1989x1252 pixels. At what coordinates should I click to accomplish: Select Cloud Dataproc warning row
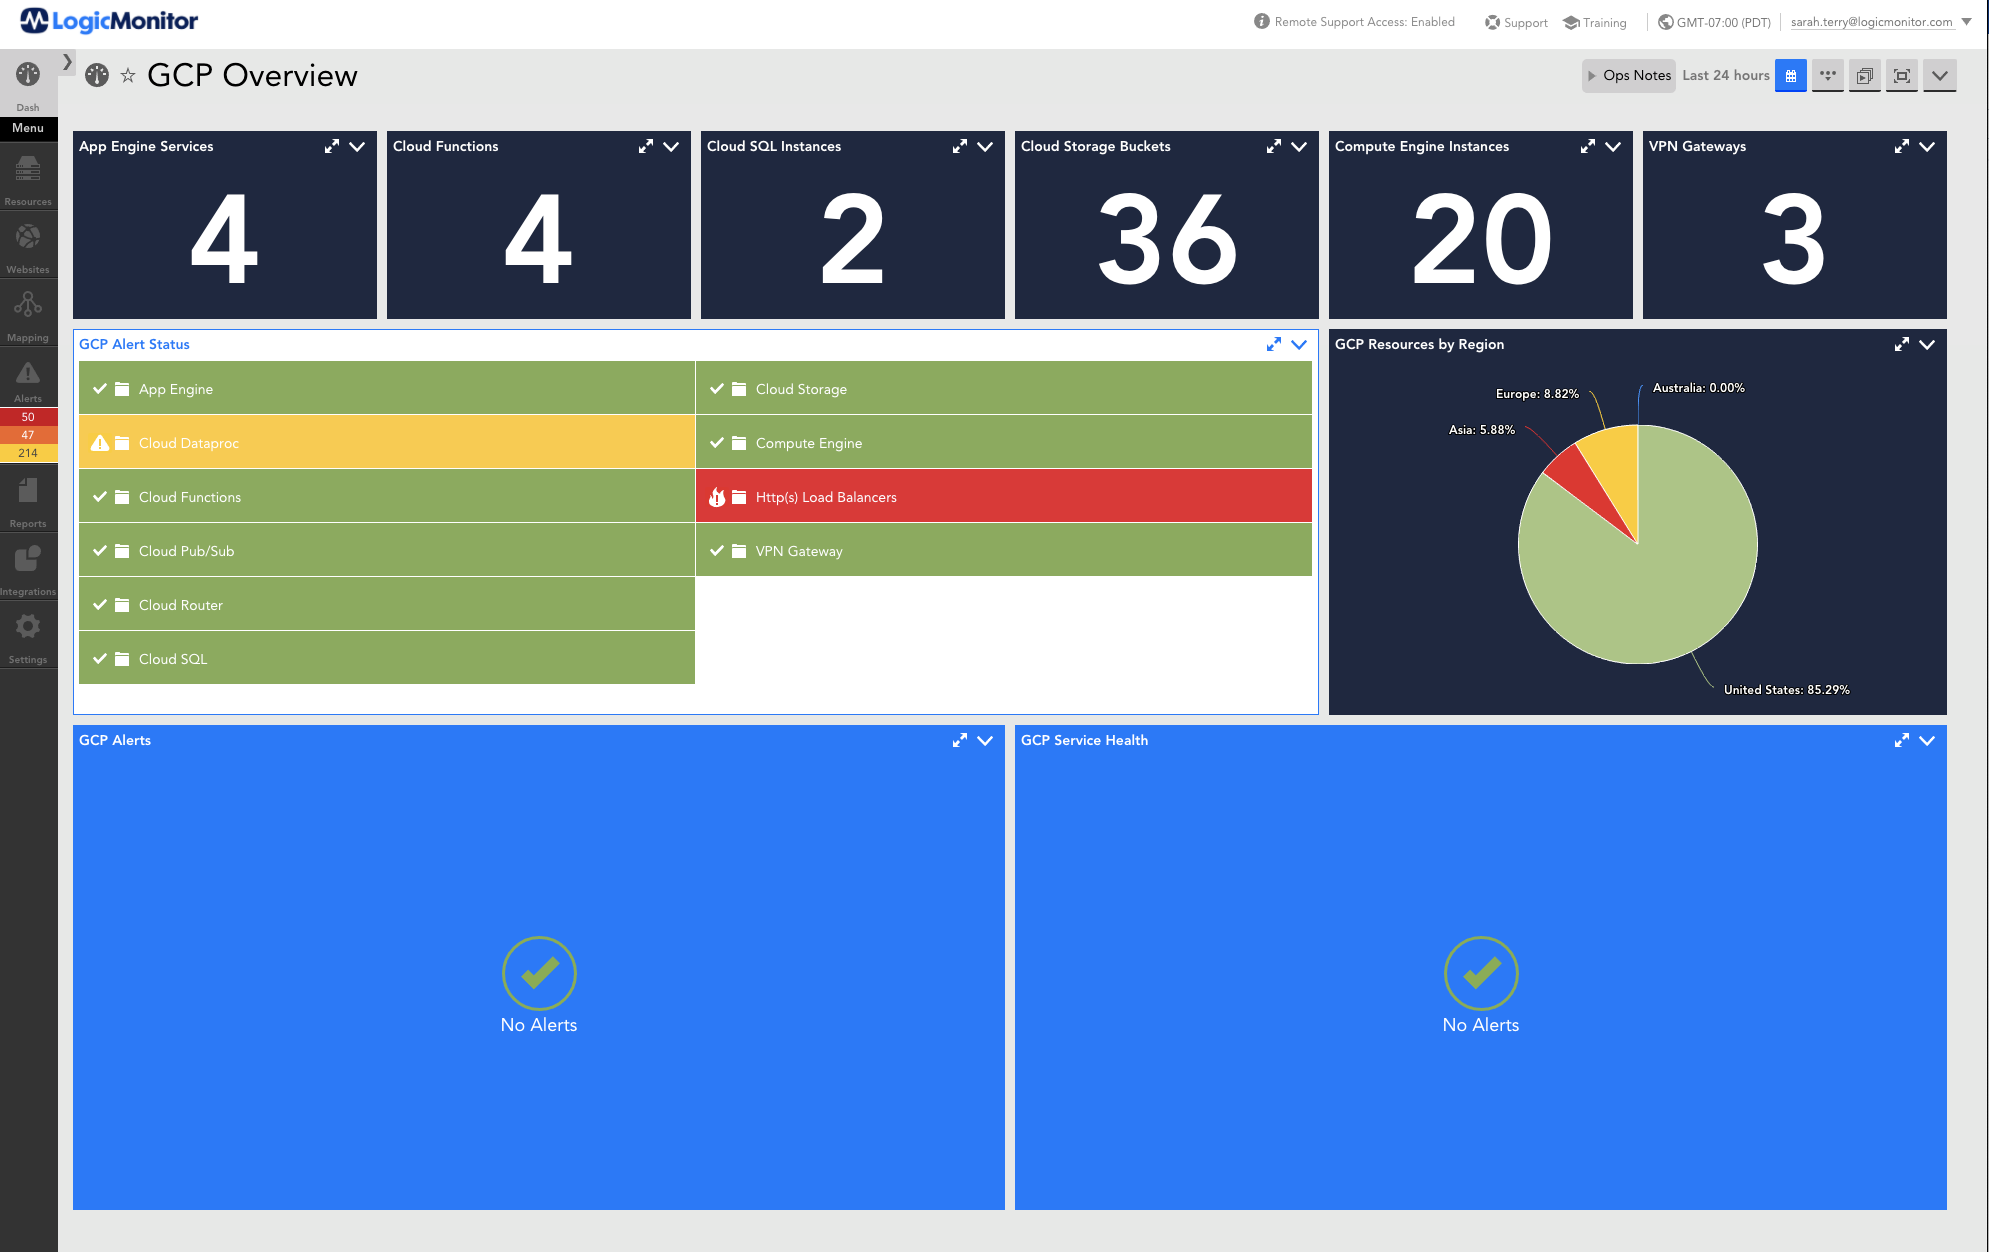point(387,442)
